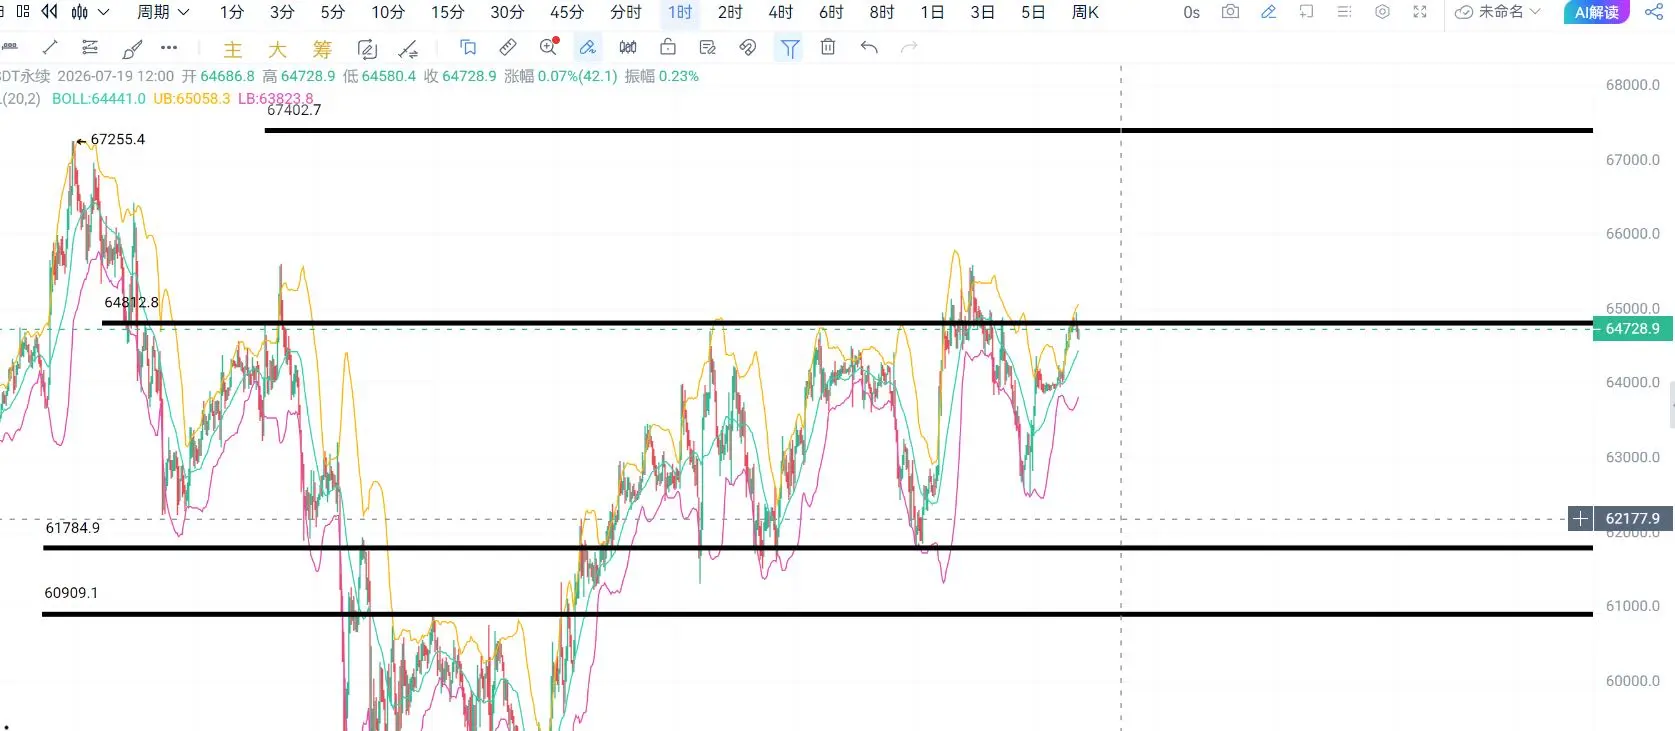1675x731 pixels.
Task: Click the refresh-edit square icon
Action: coord(367,49)
